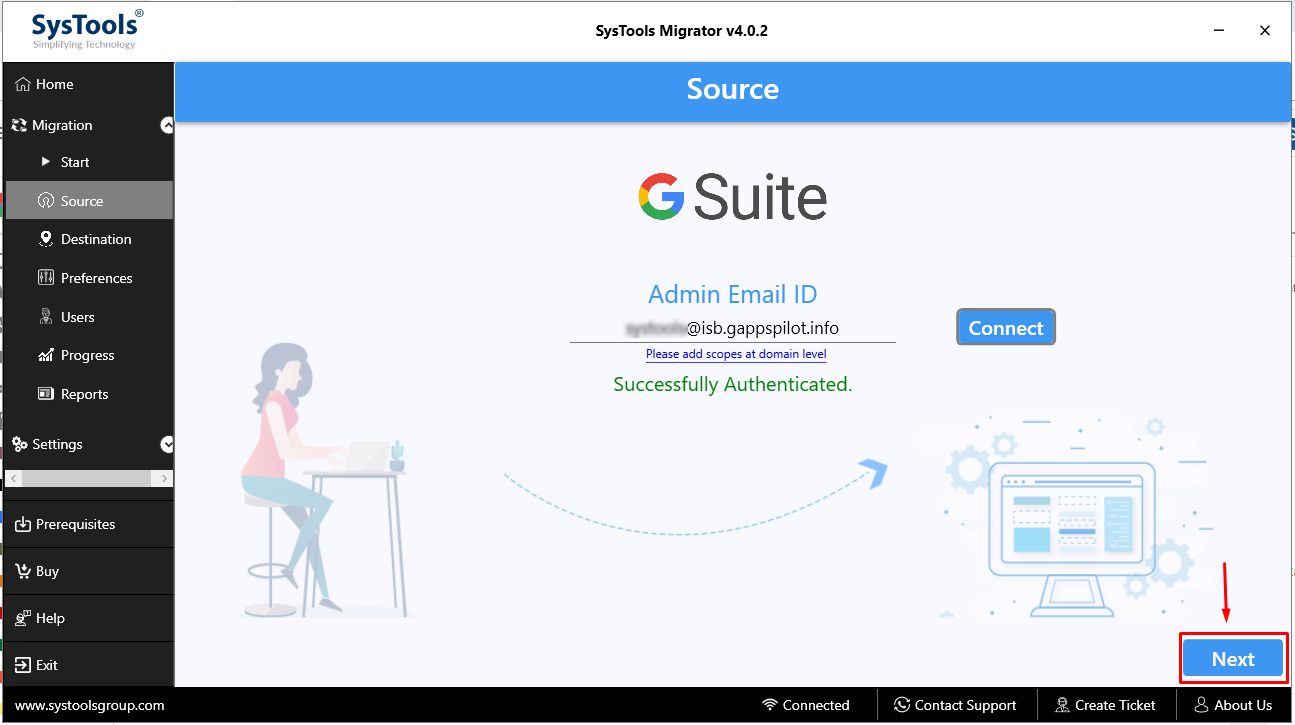
Task: Collapse the Migration section chevron
Action: (x=167, y=125)
